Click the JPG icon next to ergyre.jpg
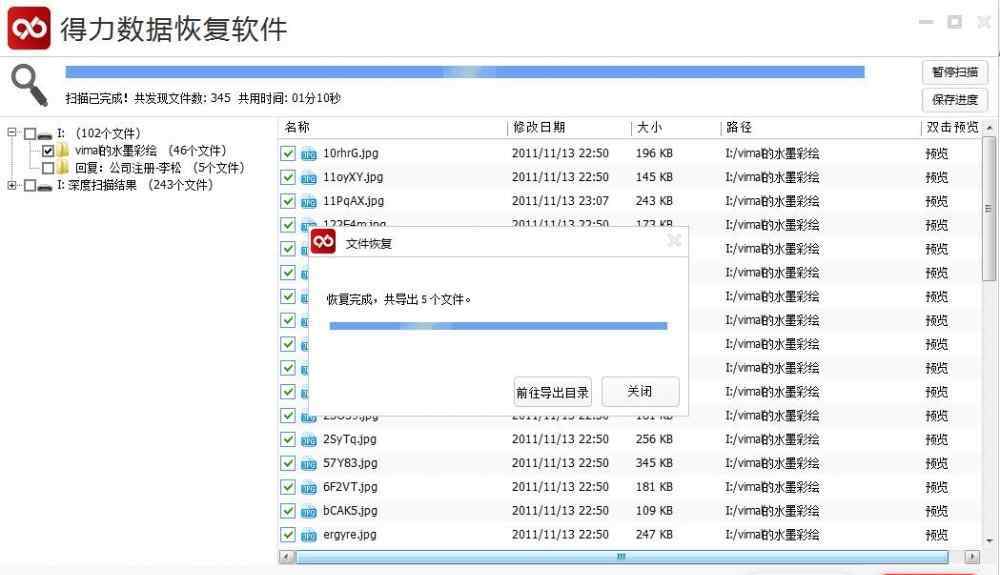Image resolution: width=1000 pixels, height=575 pixels. (x=309, y=535)
